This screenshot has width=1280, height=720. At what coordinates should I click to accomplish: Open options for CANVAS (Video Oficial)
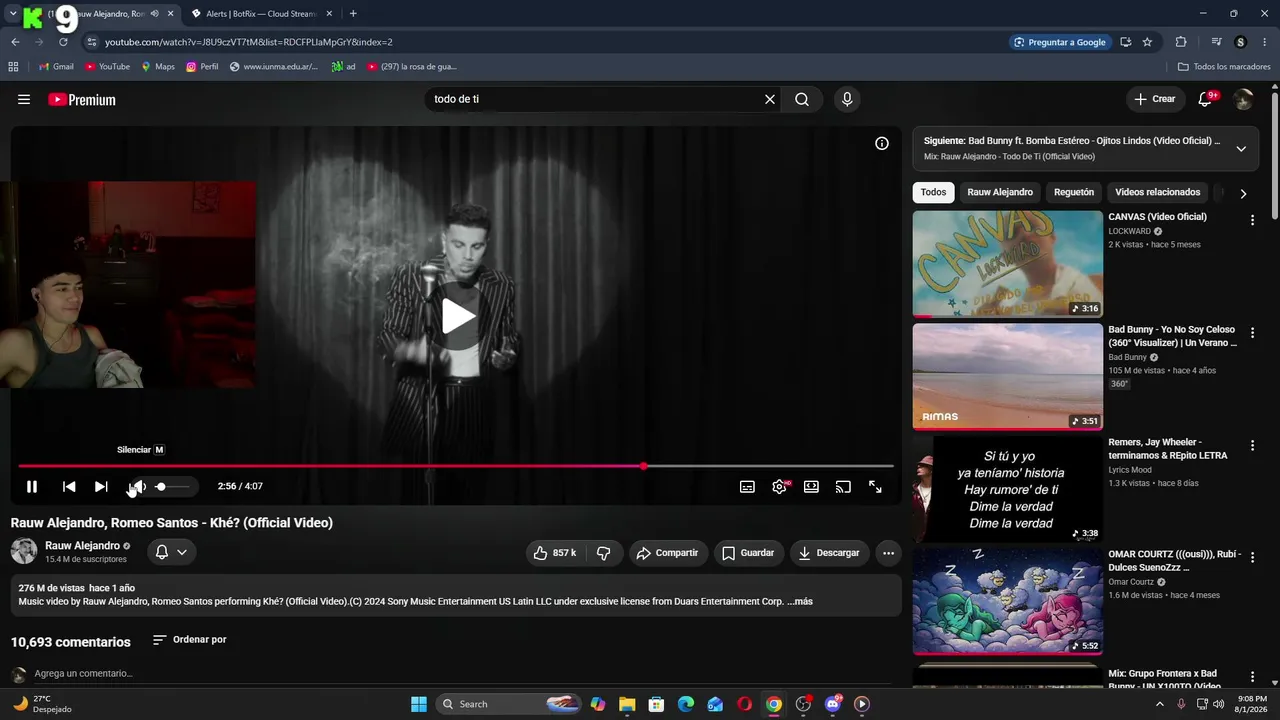(x=1252, y=220)
